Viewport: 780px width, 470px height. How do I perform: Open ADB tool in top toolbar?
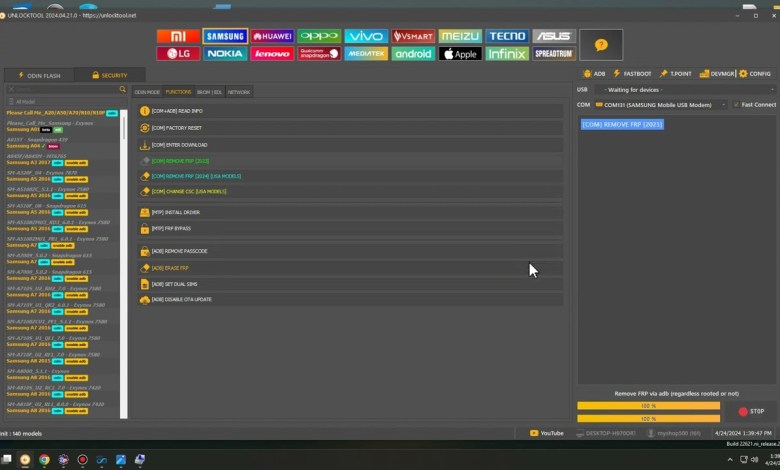coord(594,74)
